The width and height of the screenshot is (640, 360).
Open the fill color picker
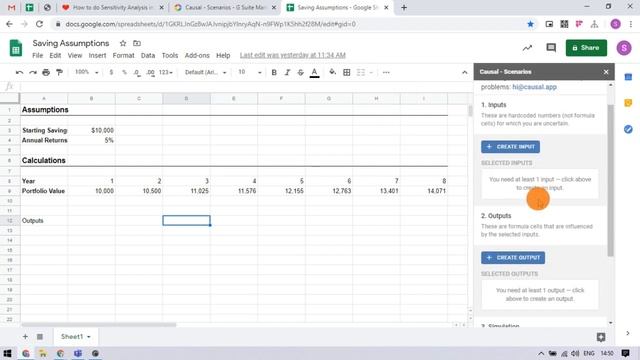(x=333, y=72)
